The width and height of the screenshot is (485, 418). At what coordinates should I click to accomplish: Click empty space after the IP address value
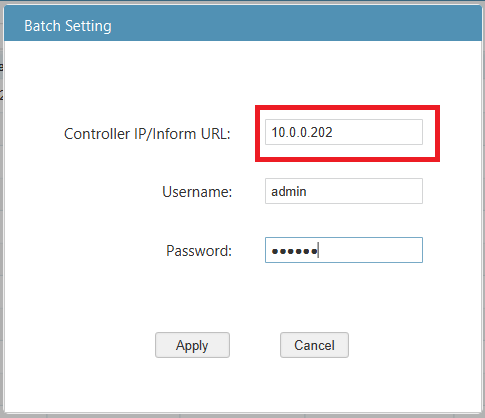coord(377,132)
